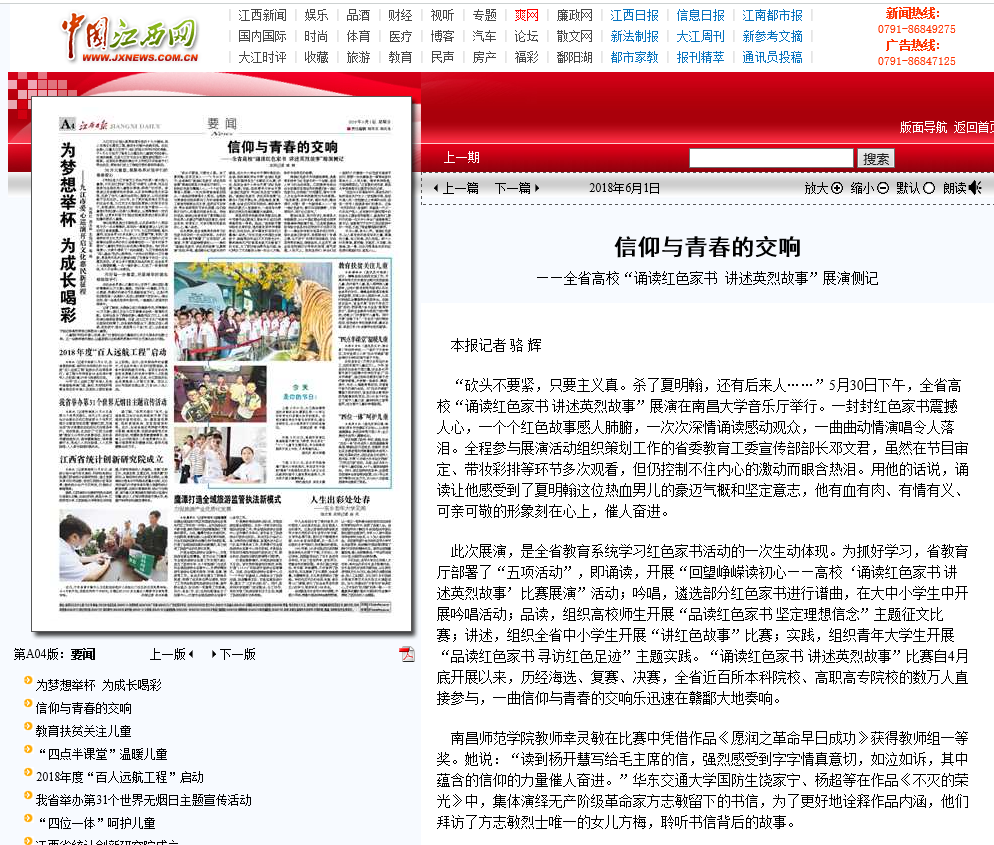Click the 放大 zoom-in plus icon
The height and width of the screenshot is (845, 994).
837,188
